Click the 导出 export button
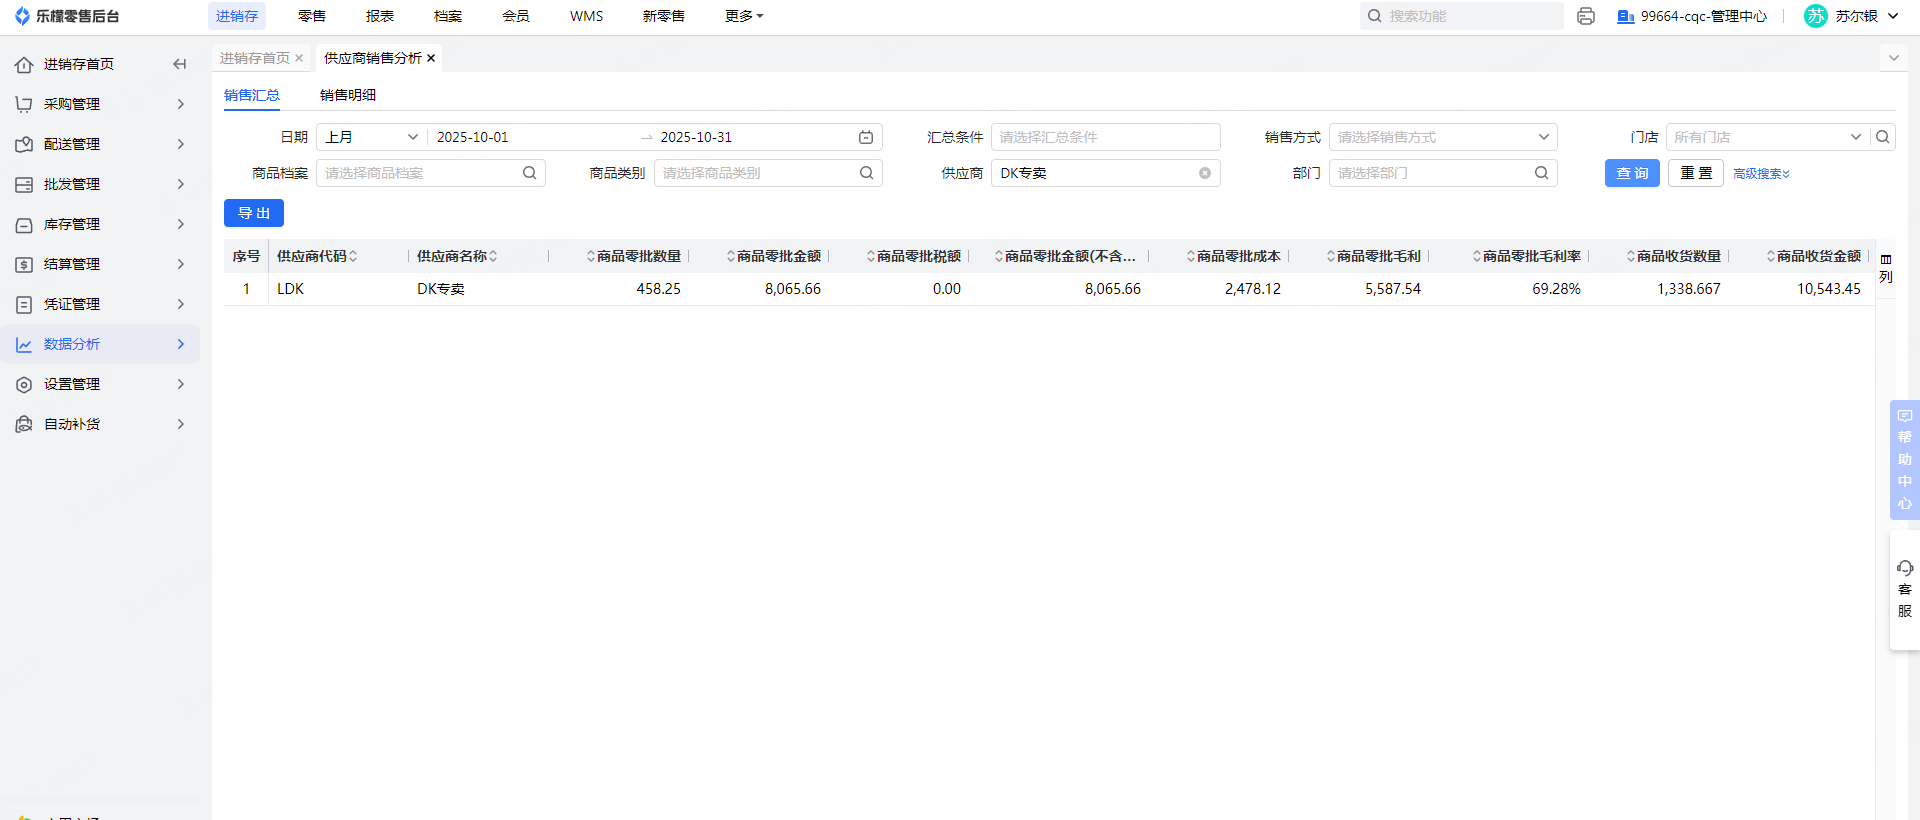Screen dimensions: 1920x820 tap(254, 213)
